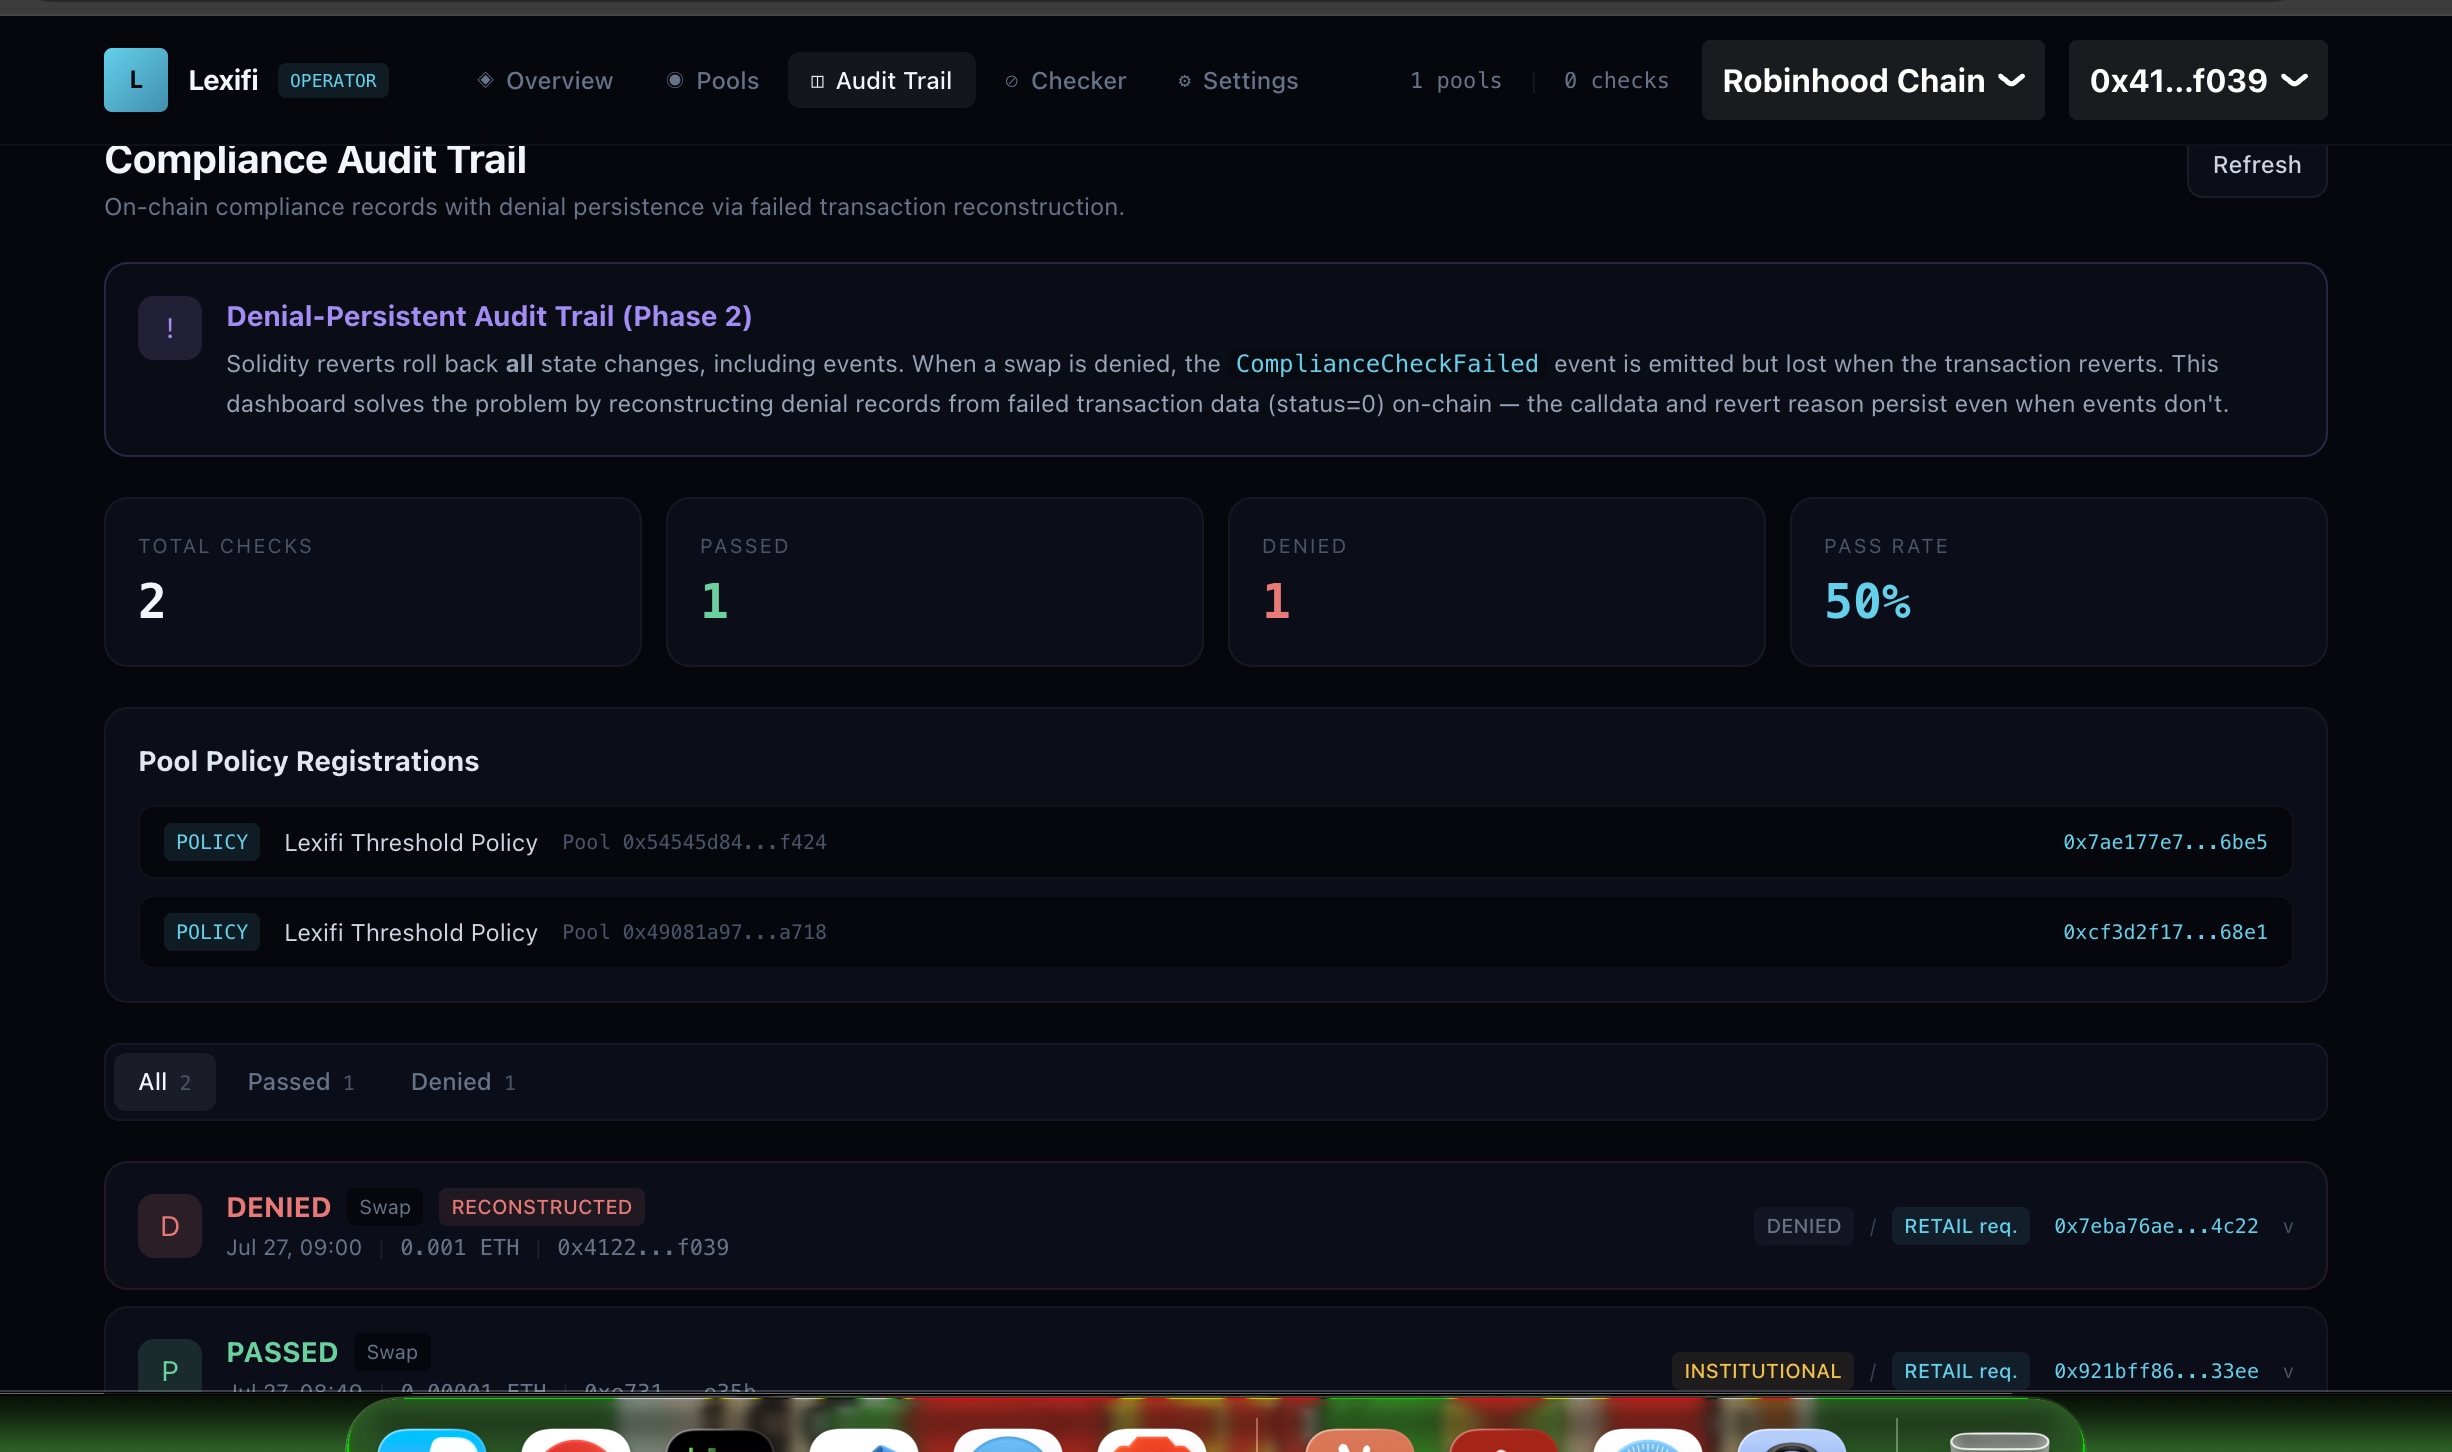This screenshot has height=1452, width=2452.
Task: Click pool address 0x54545d84...f424
Action: (x=724, y=842)
